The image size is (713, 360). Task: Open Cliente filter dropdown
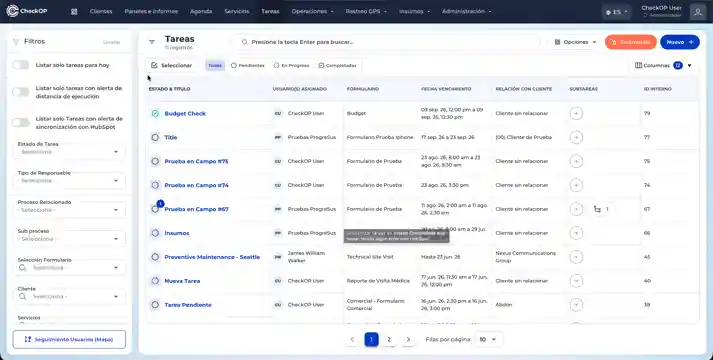(x=69, y=296)
